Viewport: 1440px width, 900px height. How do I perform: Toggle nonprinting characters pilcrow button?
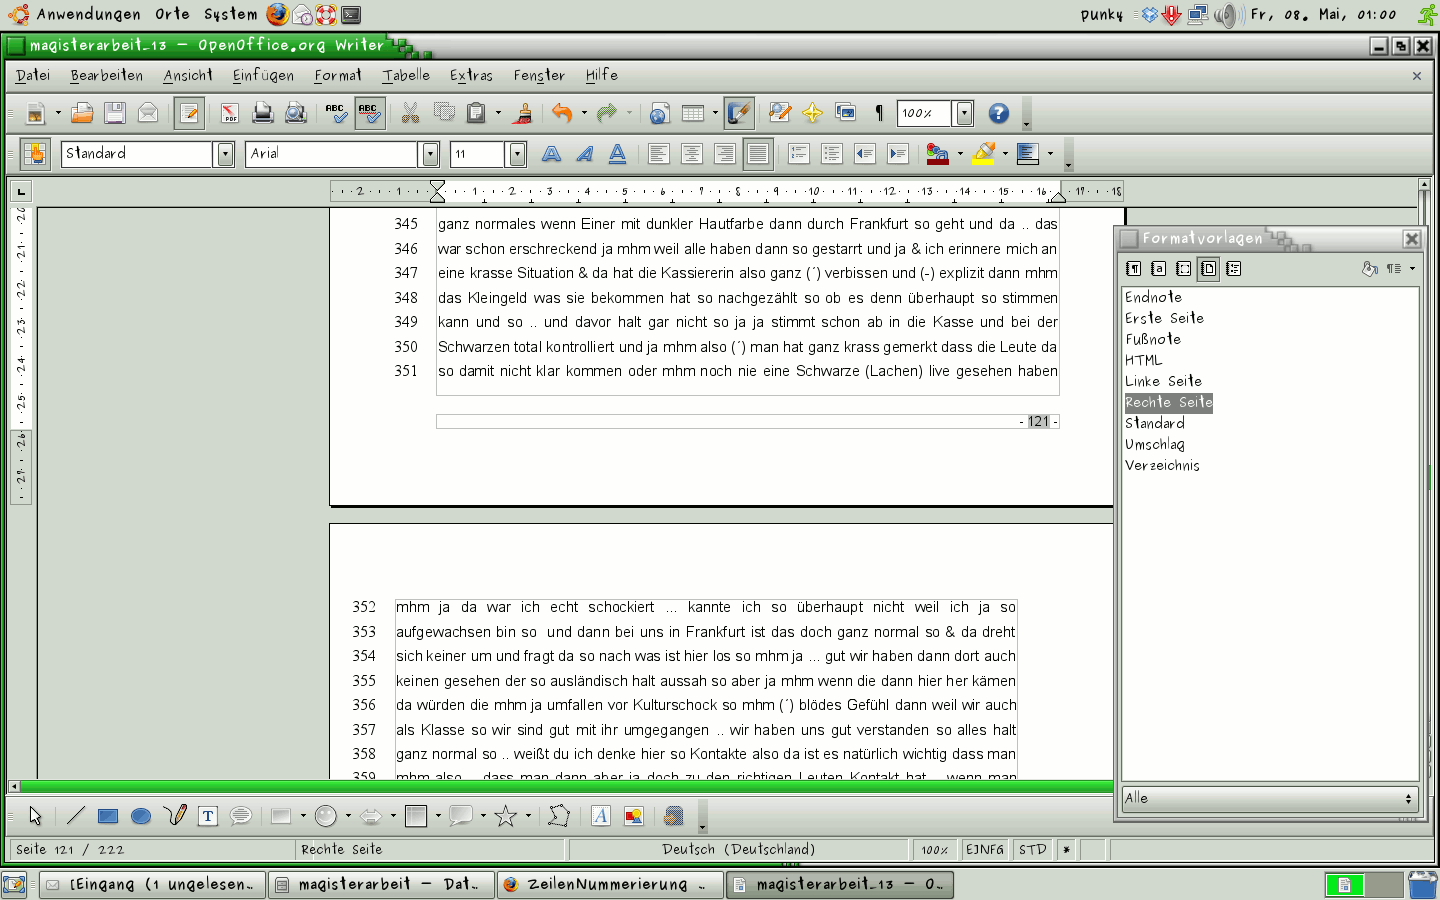click(x=879, y=114)
